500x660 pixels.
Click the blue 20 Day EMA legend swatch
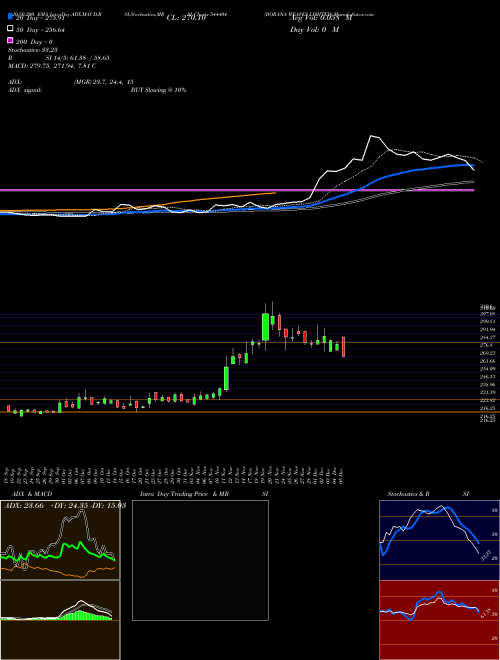coord(10,17)
